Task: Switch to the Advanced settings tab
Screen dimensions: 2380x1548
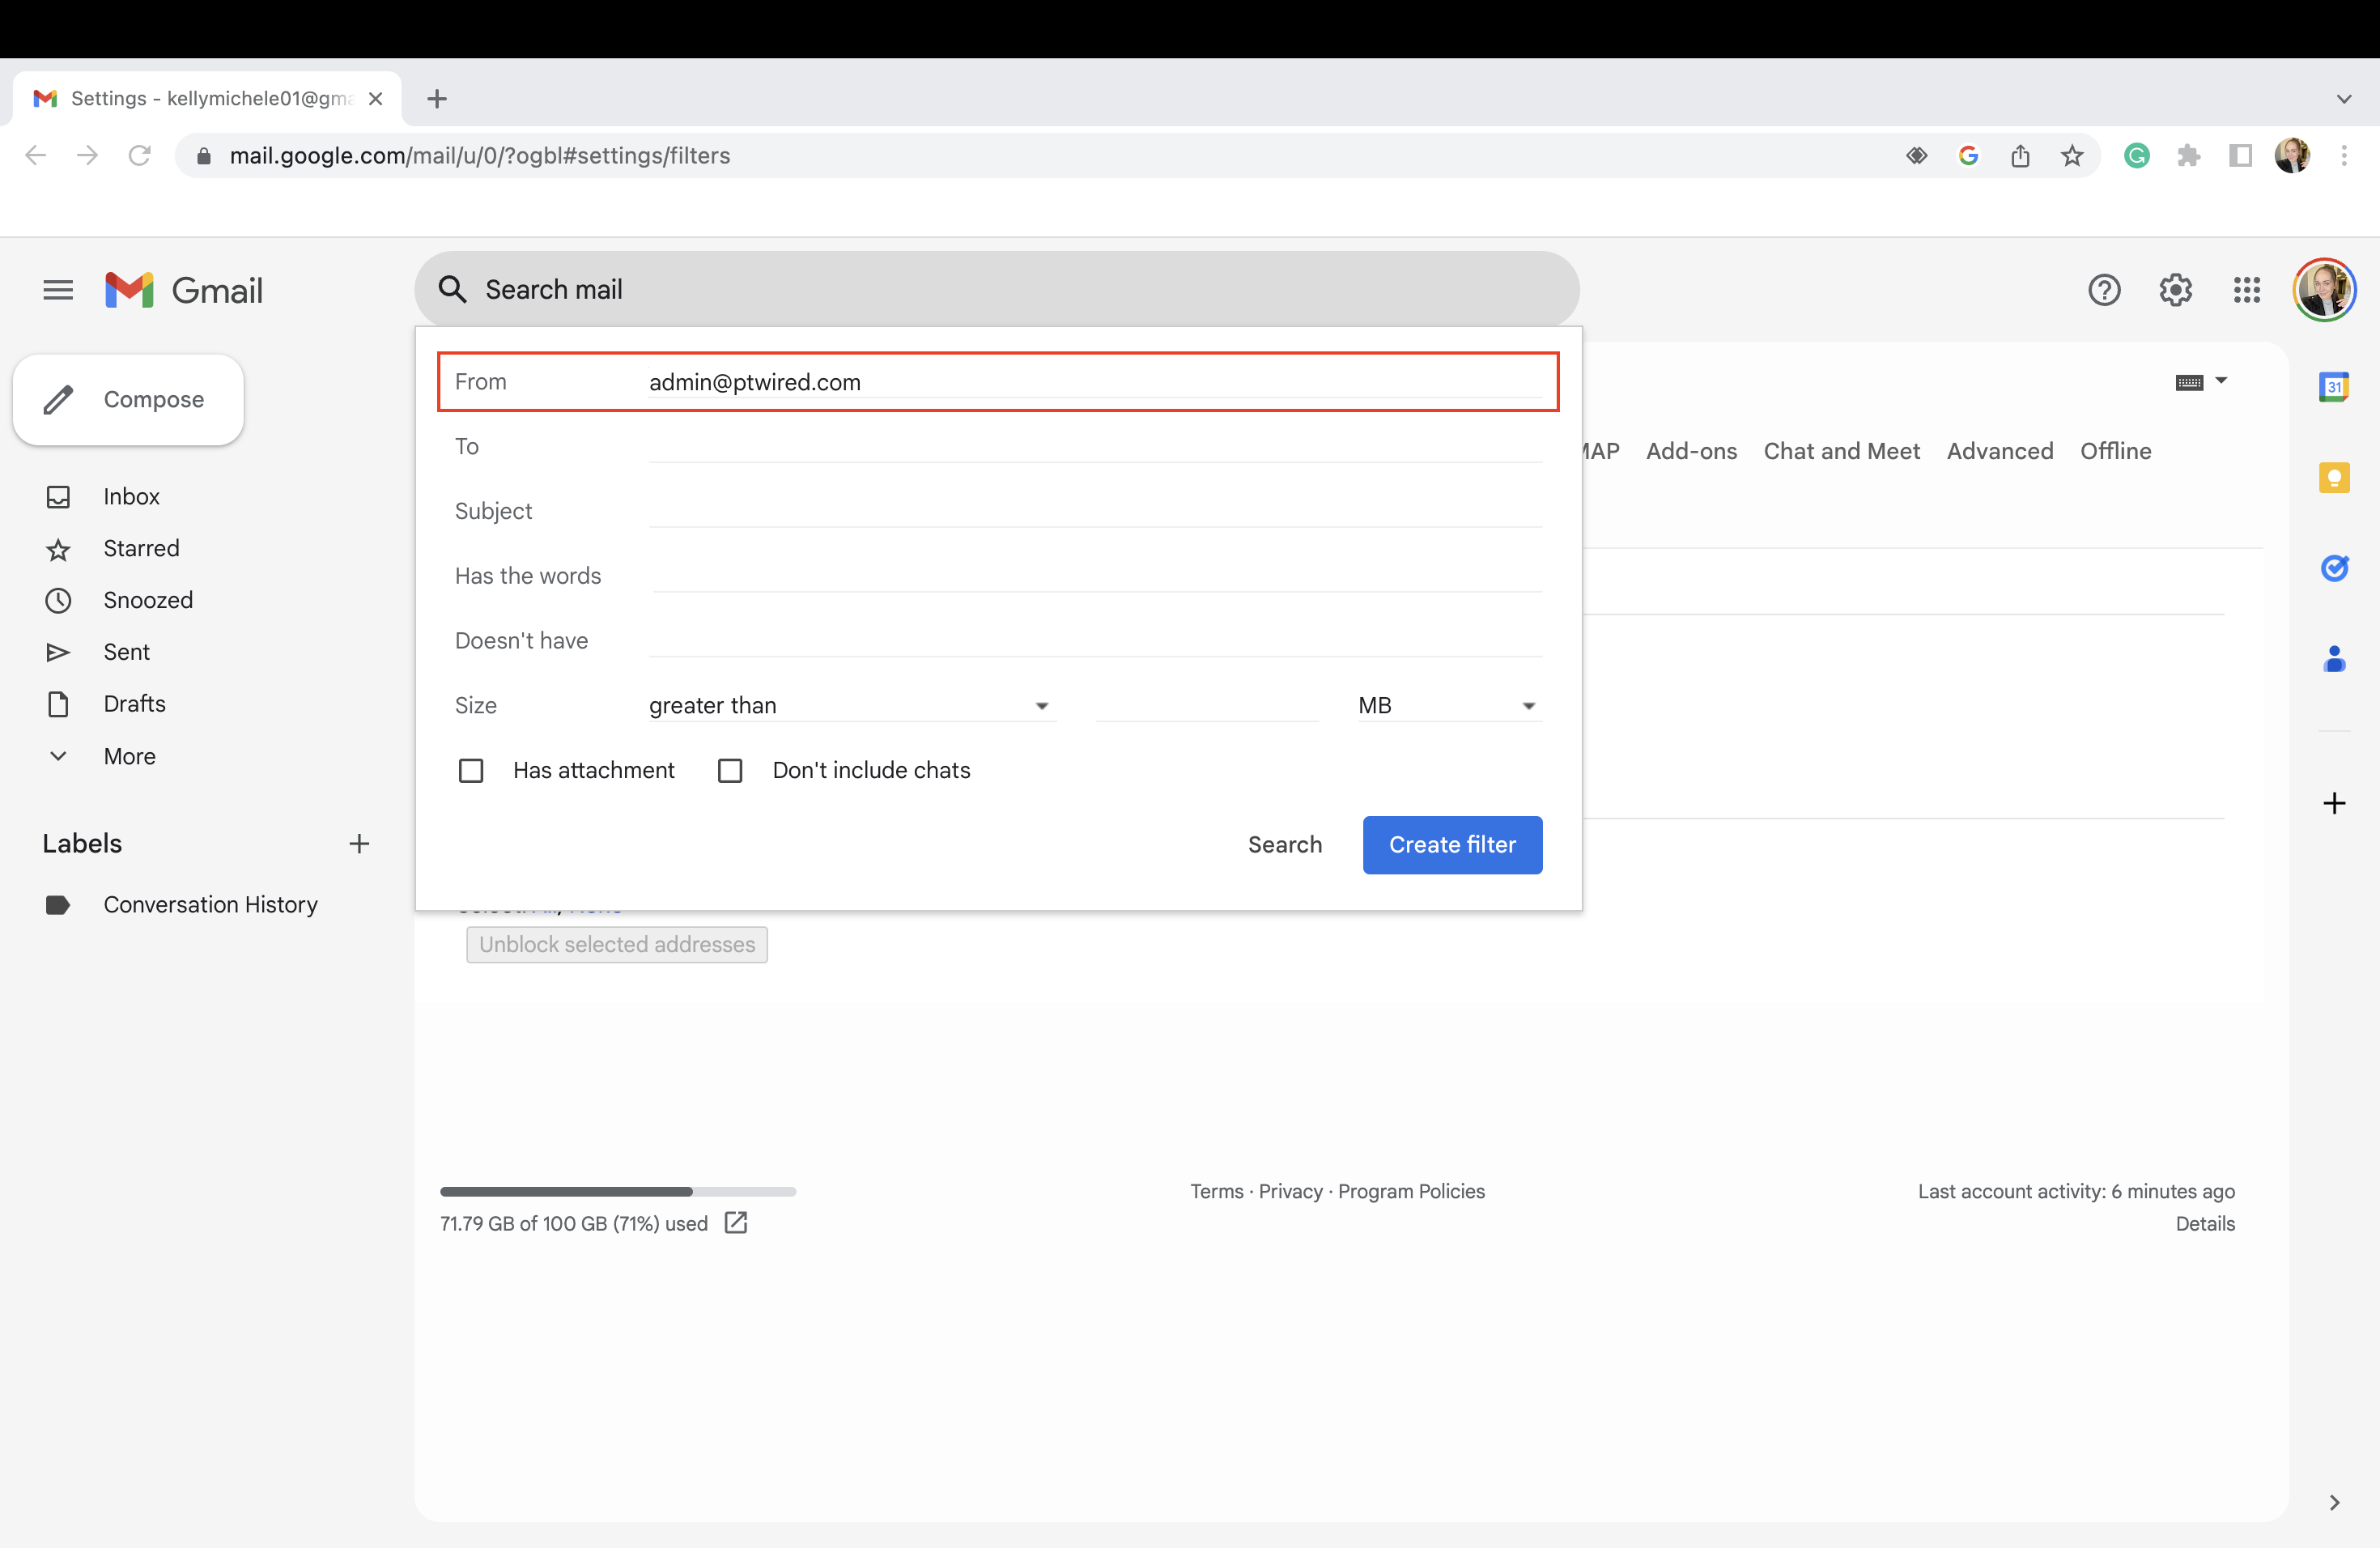Action: point(1999,451)
